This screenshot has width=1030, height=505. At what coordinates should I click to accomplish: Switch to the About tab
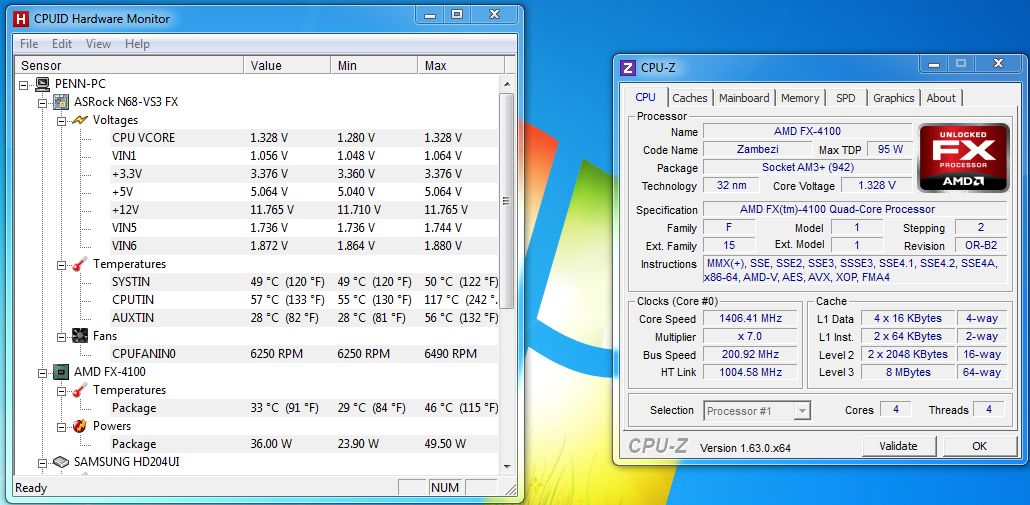click(x=941, y=98)
